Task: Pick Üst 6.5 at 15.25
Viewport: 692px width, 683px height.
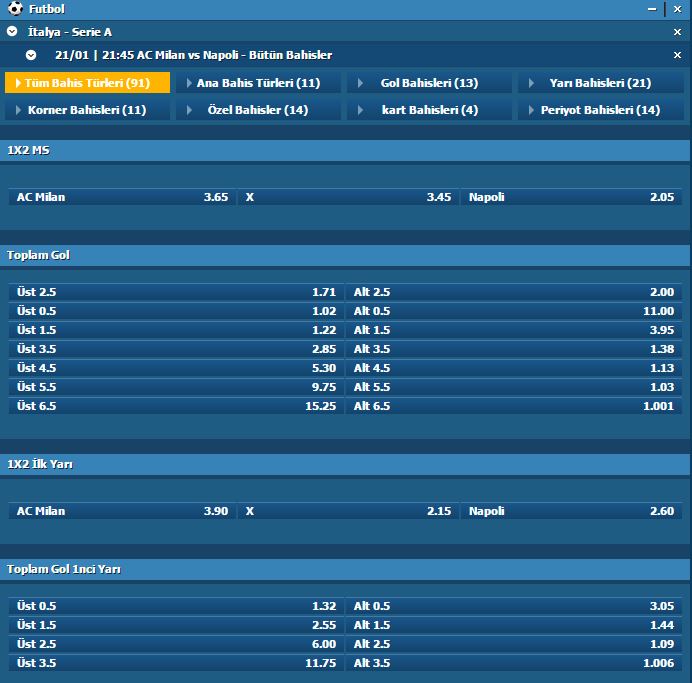Action: [x=176, y=406]
